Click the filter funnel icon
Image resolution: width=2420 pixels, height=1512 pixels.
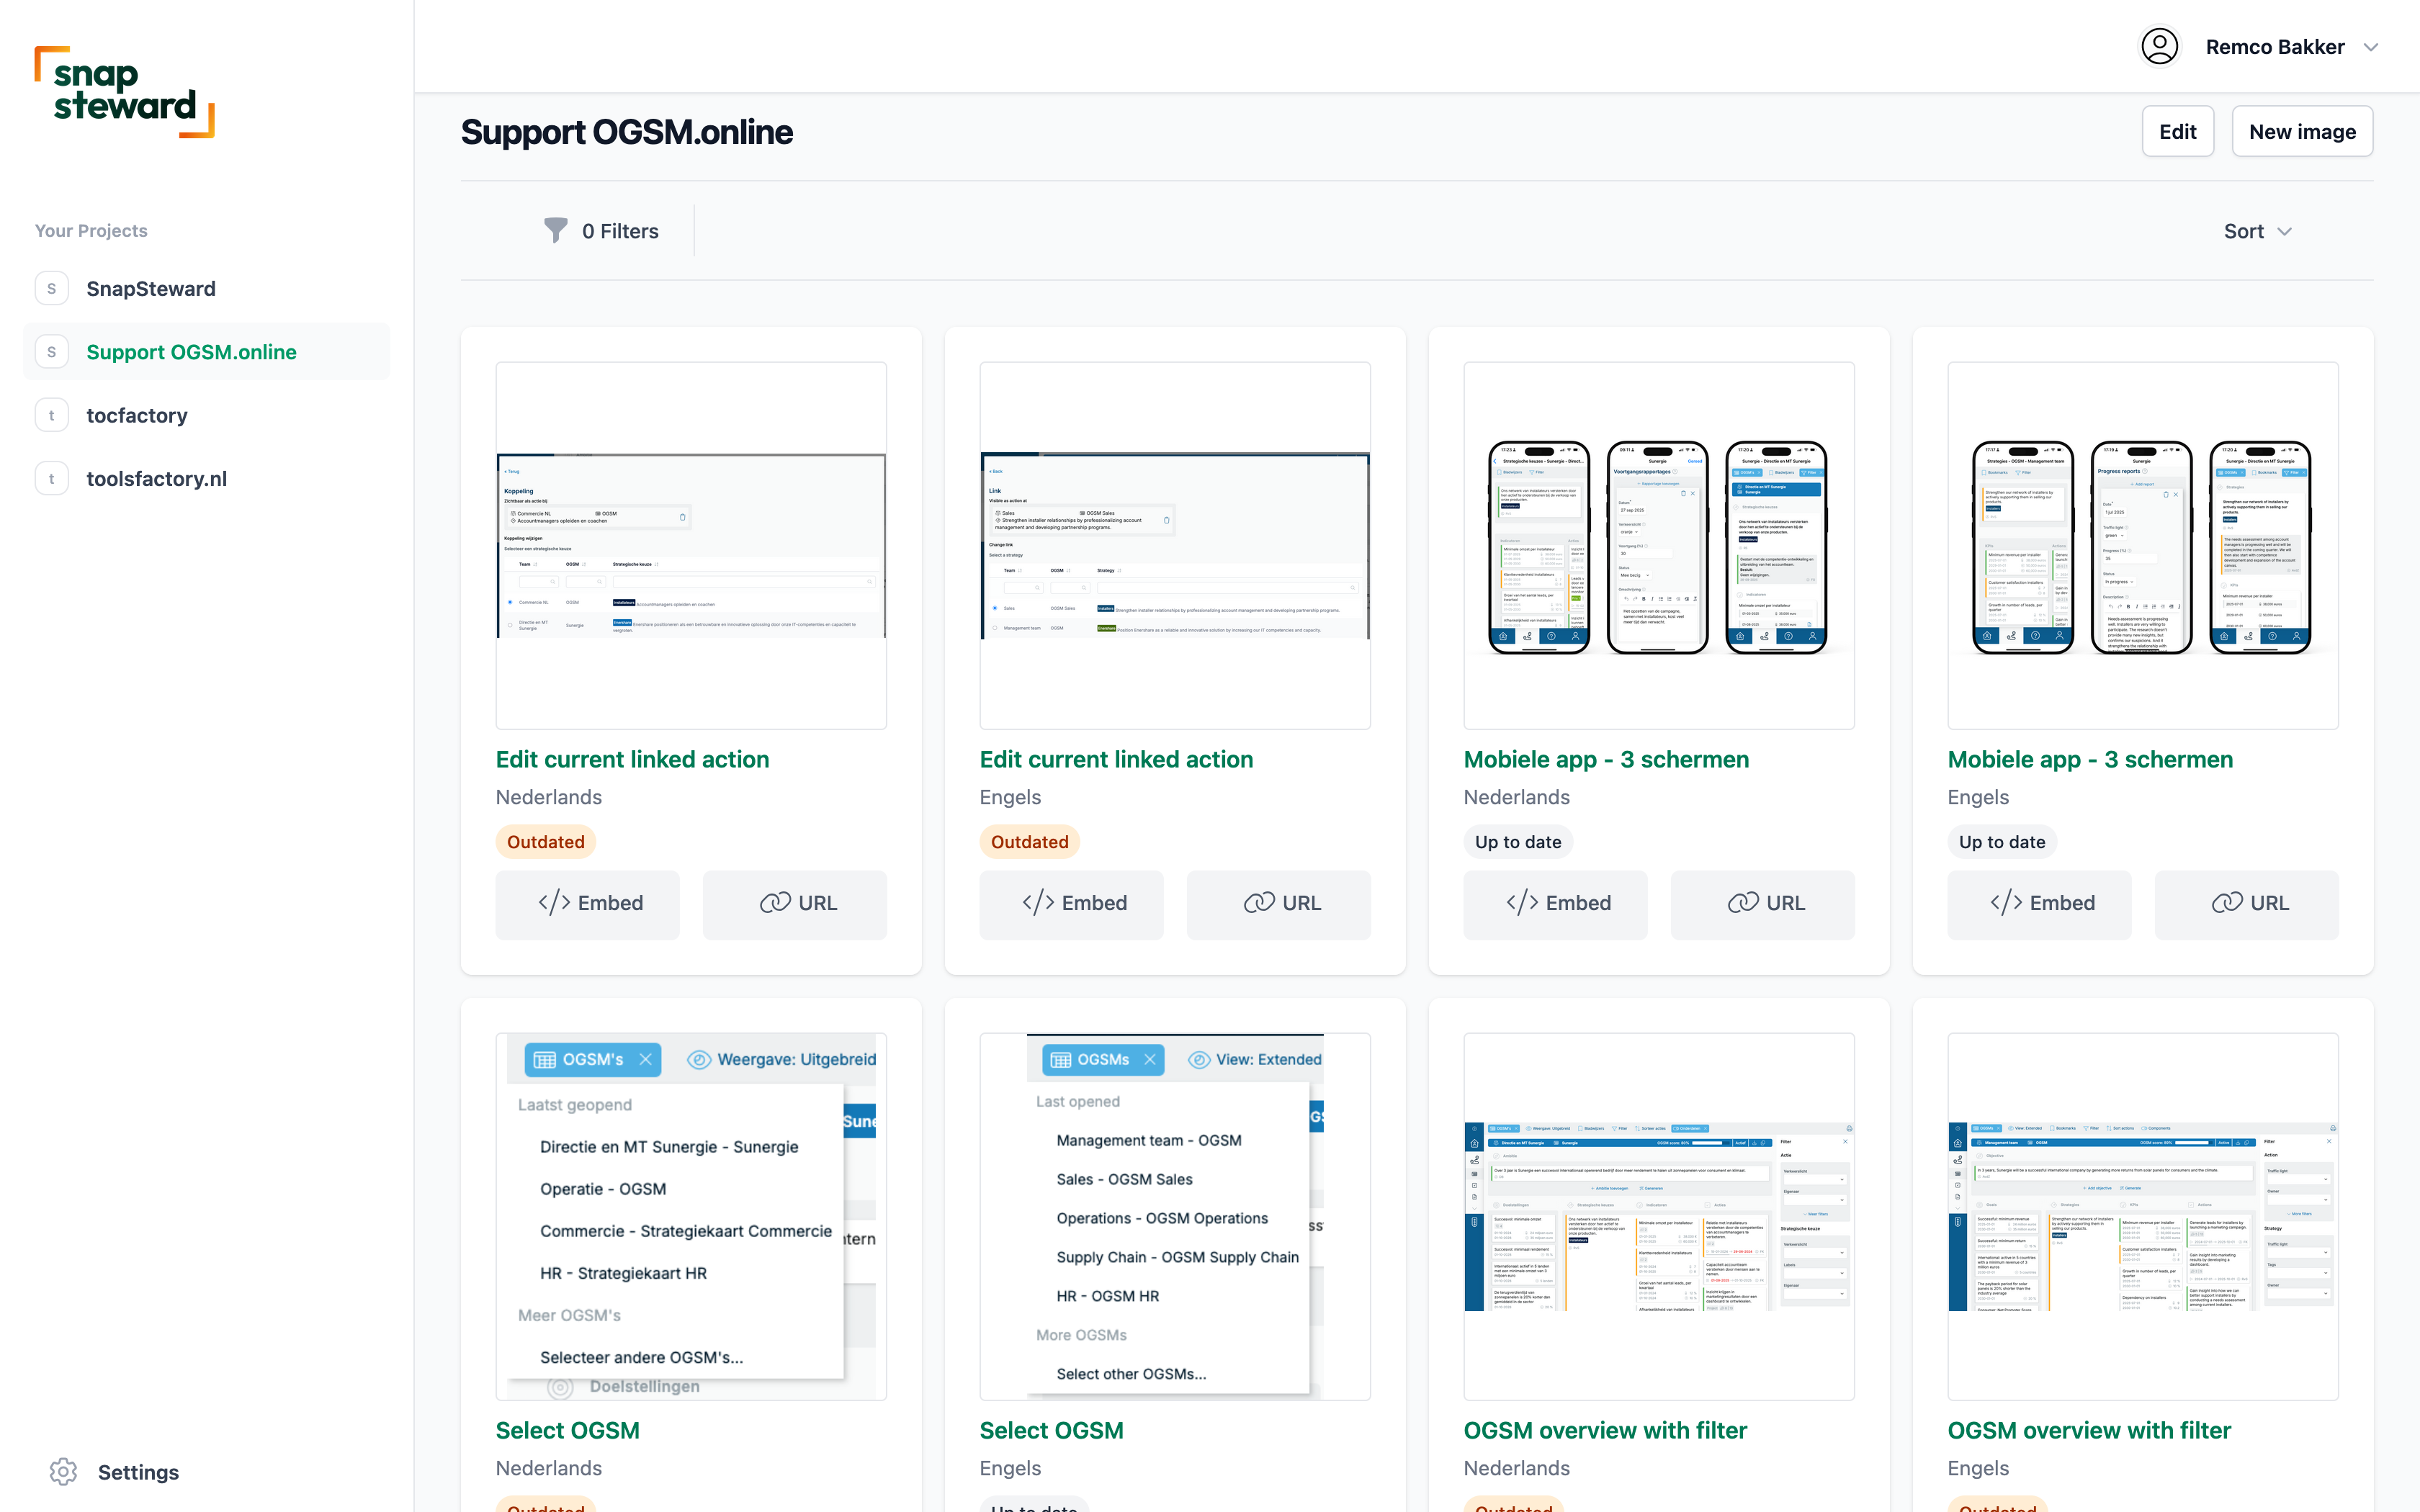[555, 231]
